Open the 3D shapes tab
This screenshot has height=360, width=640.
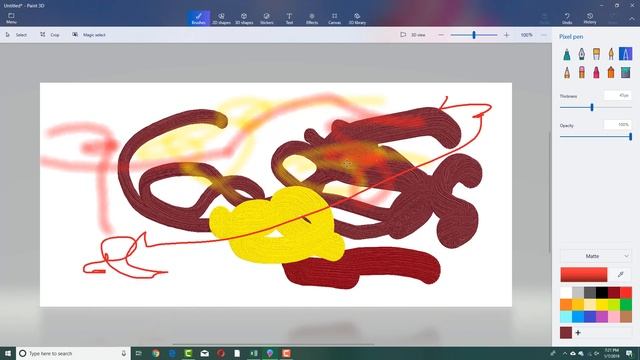tap(244, 18)
